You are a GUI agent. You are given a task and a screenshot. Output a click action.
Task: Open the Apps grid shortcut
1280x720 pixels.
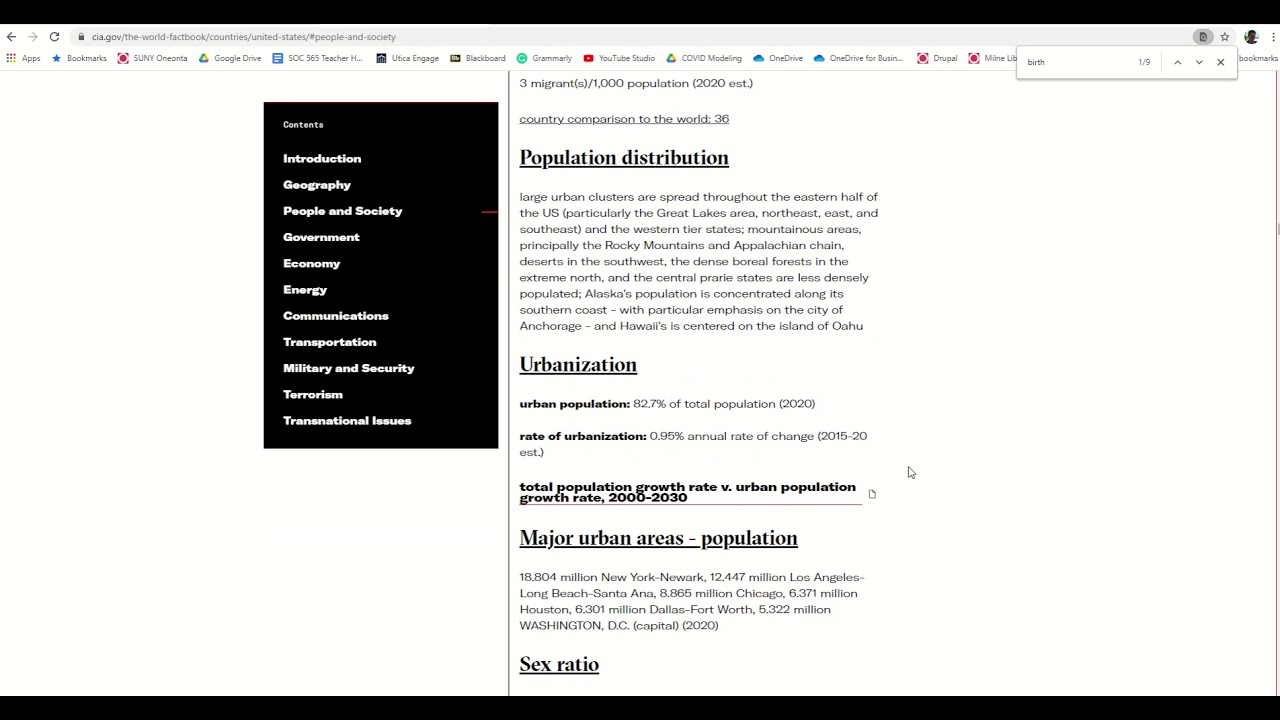[x=23, y=58]
